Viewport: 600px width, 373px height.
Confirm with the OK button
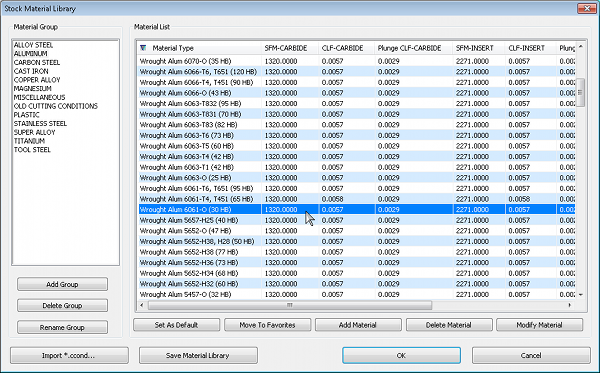[x=401, y=355]
